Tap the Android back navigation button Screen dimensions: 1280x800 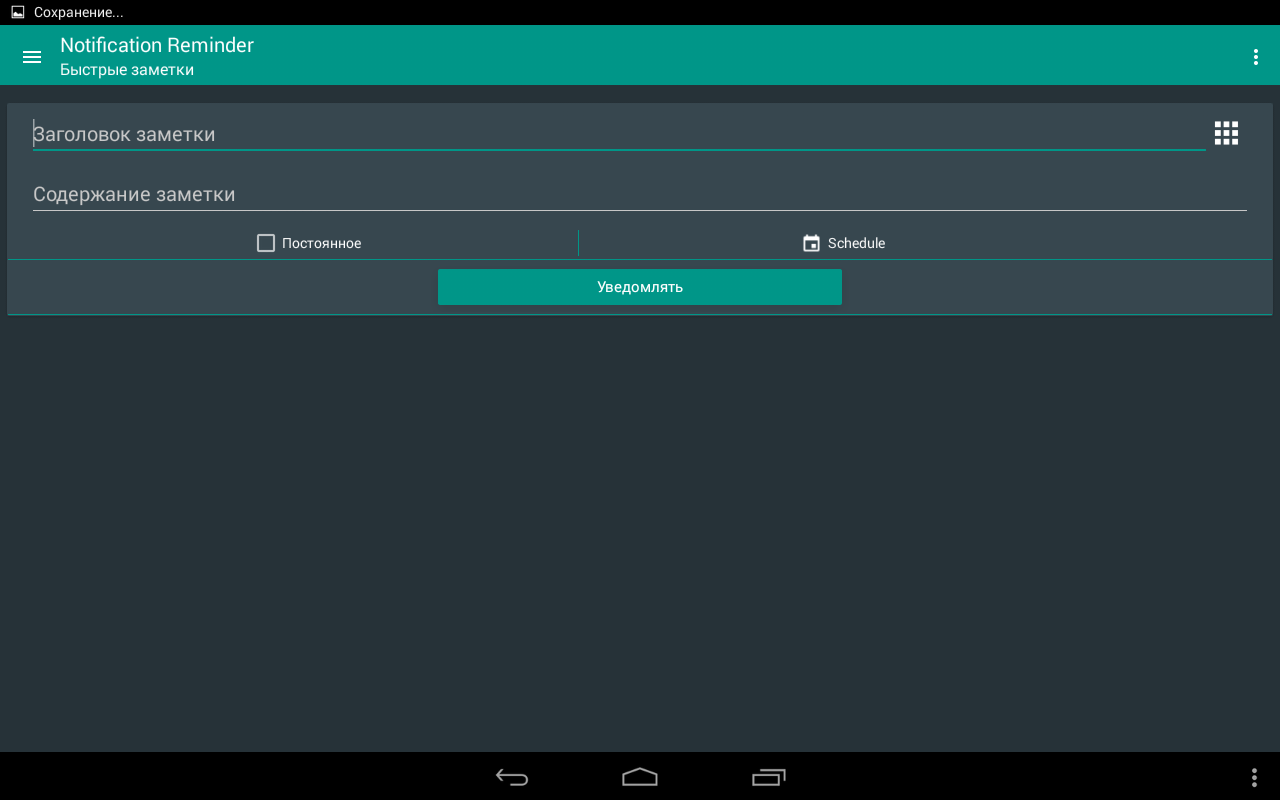pyautogui.click(x=512, y=777)
